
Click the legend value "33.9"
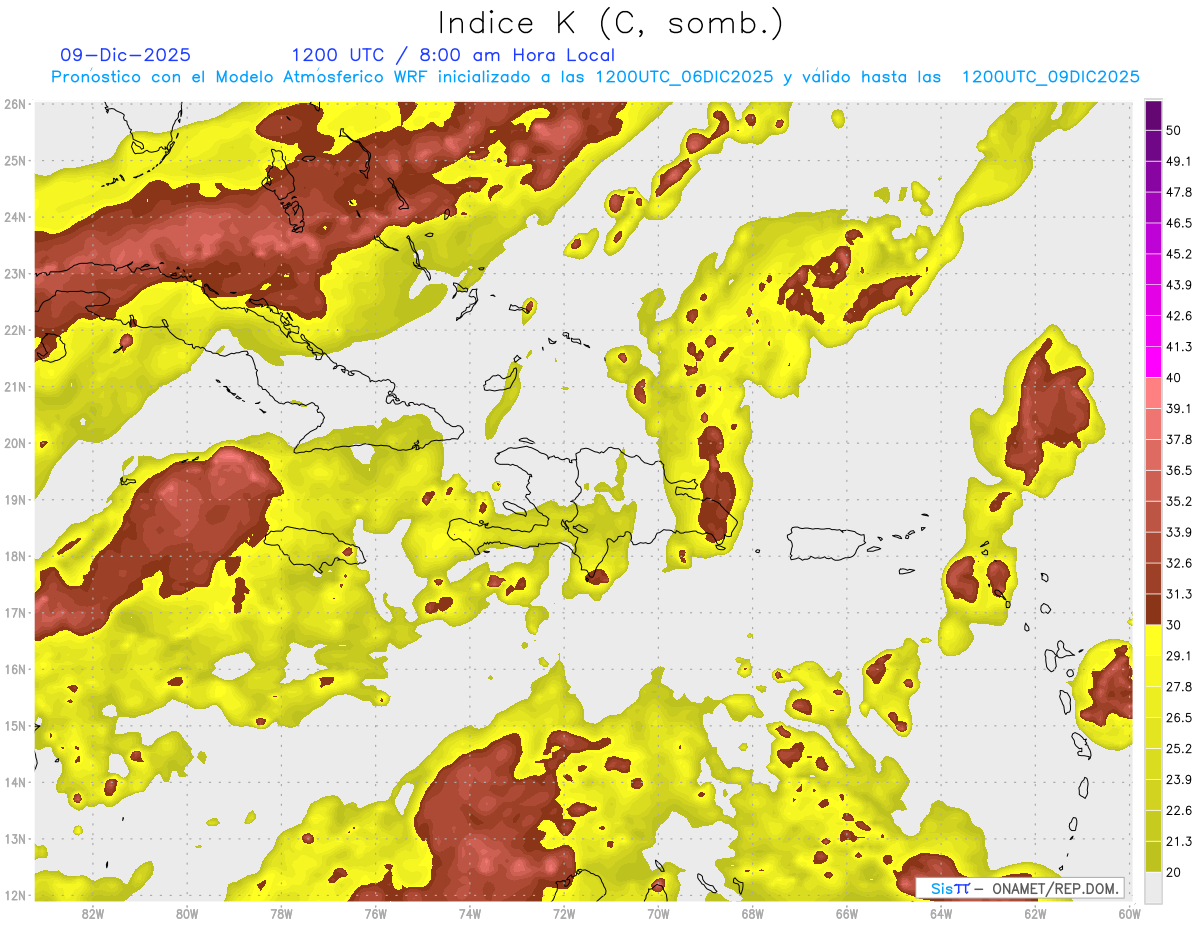[1179, 532]
